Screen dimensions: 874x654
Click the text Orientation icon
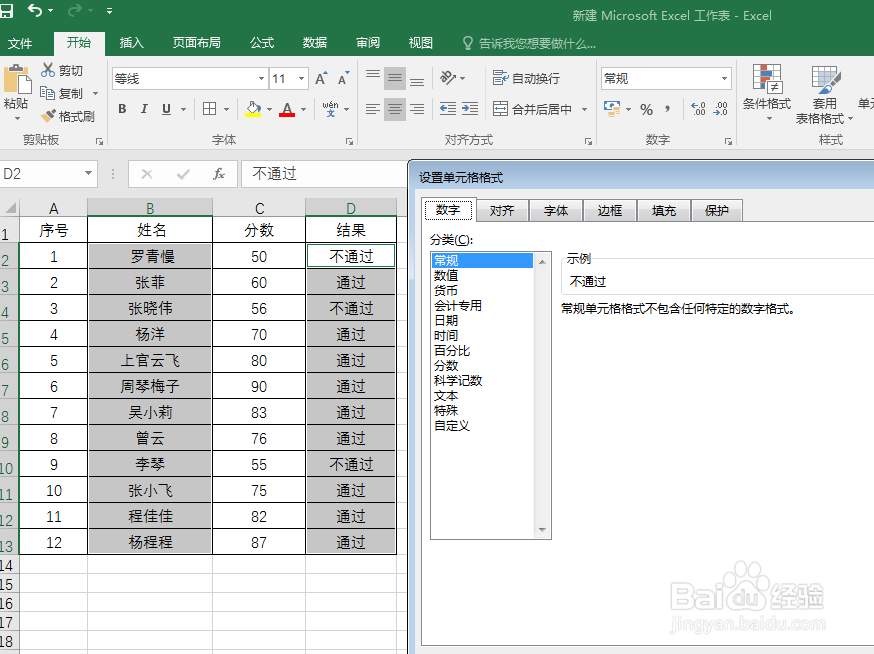pos(448,78)
